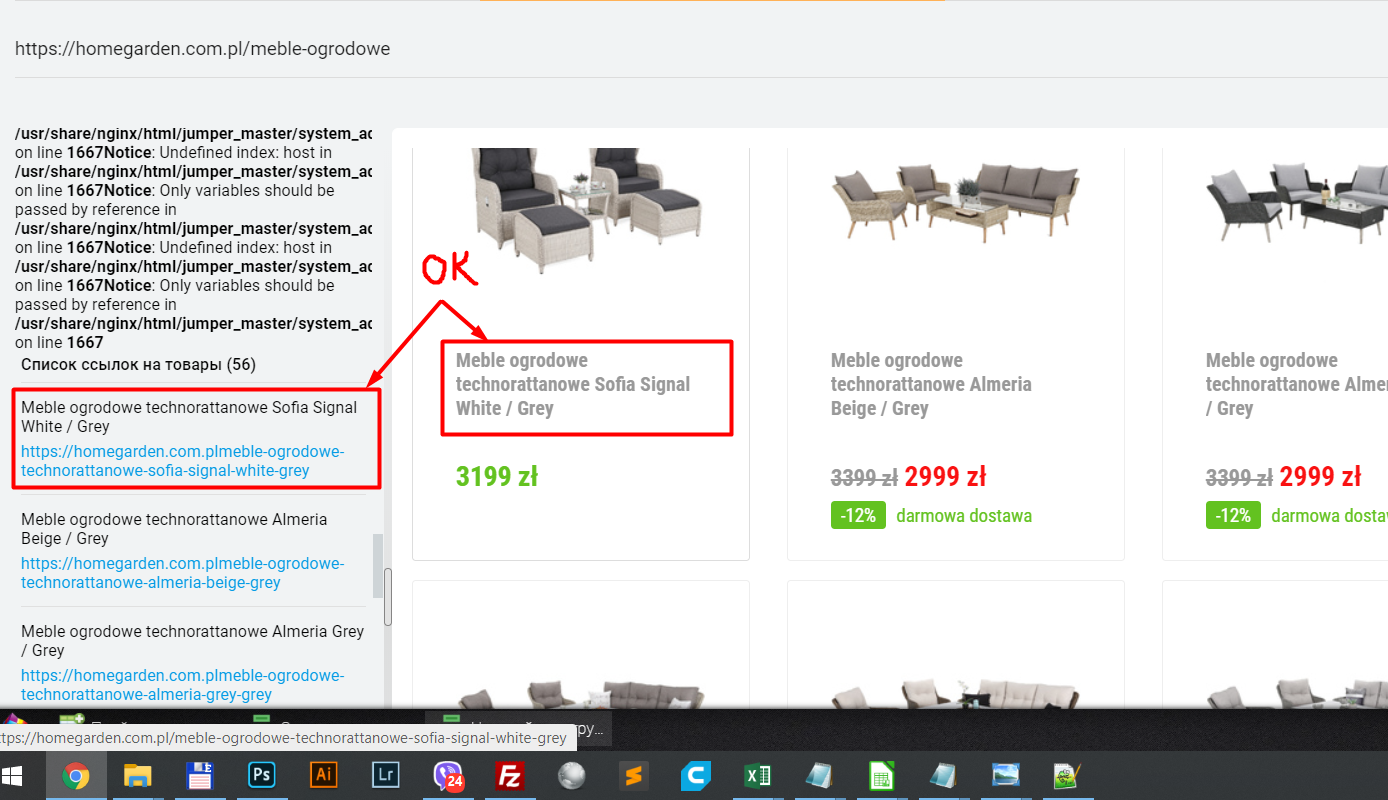
Task: Open Windows Start menu
Action: 14,776
